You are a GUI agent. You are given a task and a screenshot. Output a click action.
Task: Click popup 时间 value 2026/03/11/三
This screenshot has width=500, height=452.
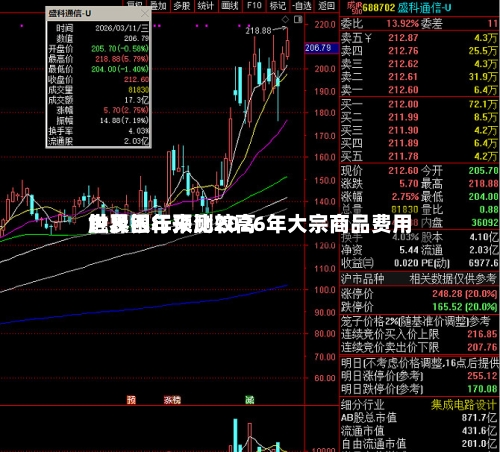[x=122, y=28]
